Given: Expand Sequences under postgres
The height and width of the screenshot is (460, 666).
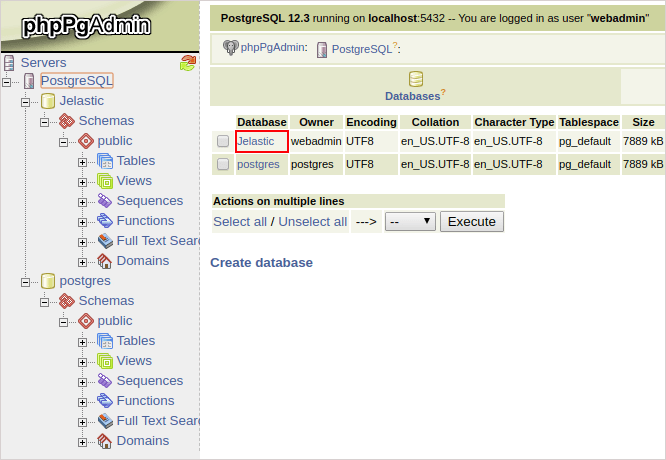Looking at the screenshot, I should pos(82,382).
